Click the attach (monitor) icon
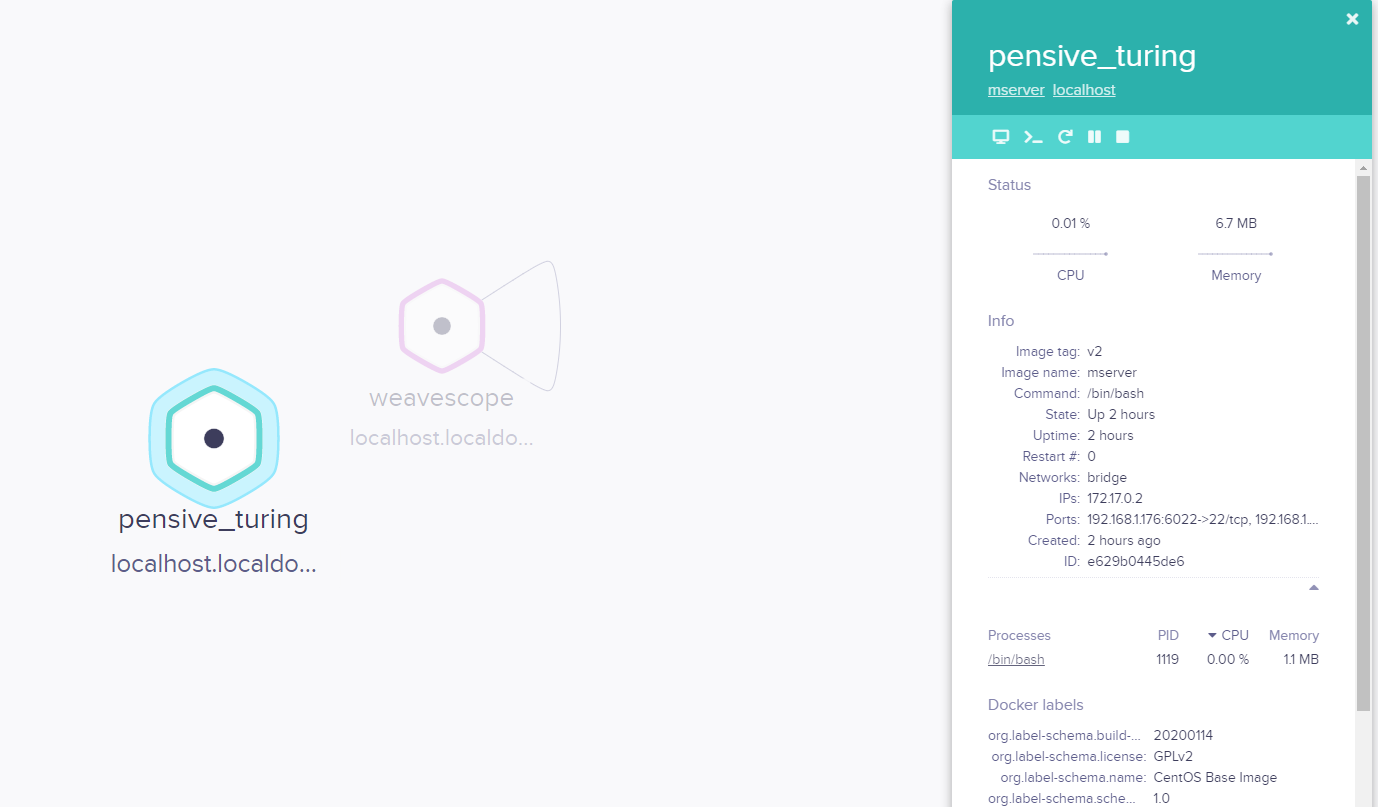Viewport: 1378px width, 807px height. coord(1000,137)
